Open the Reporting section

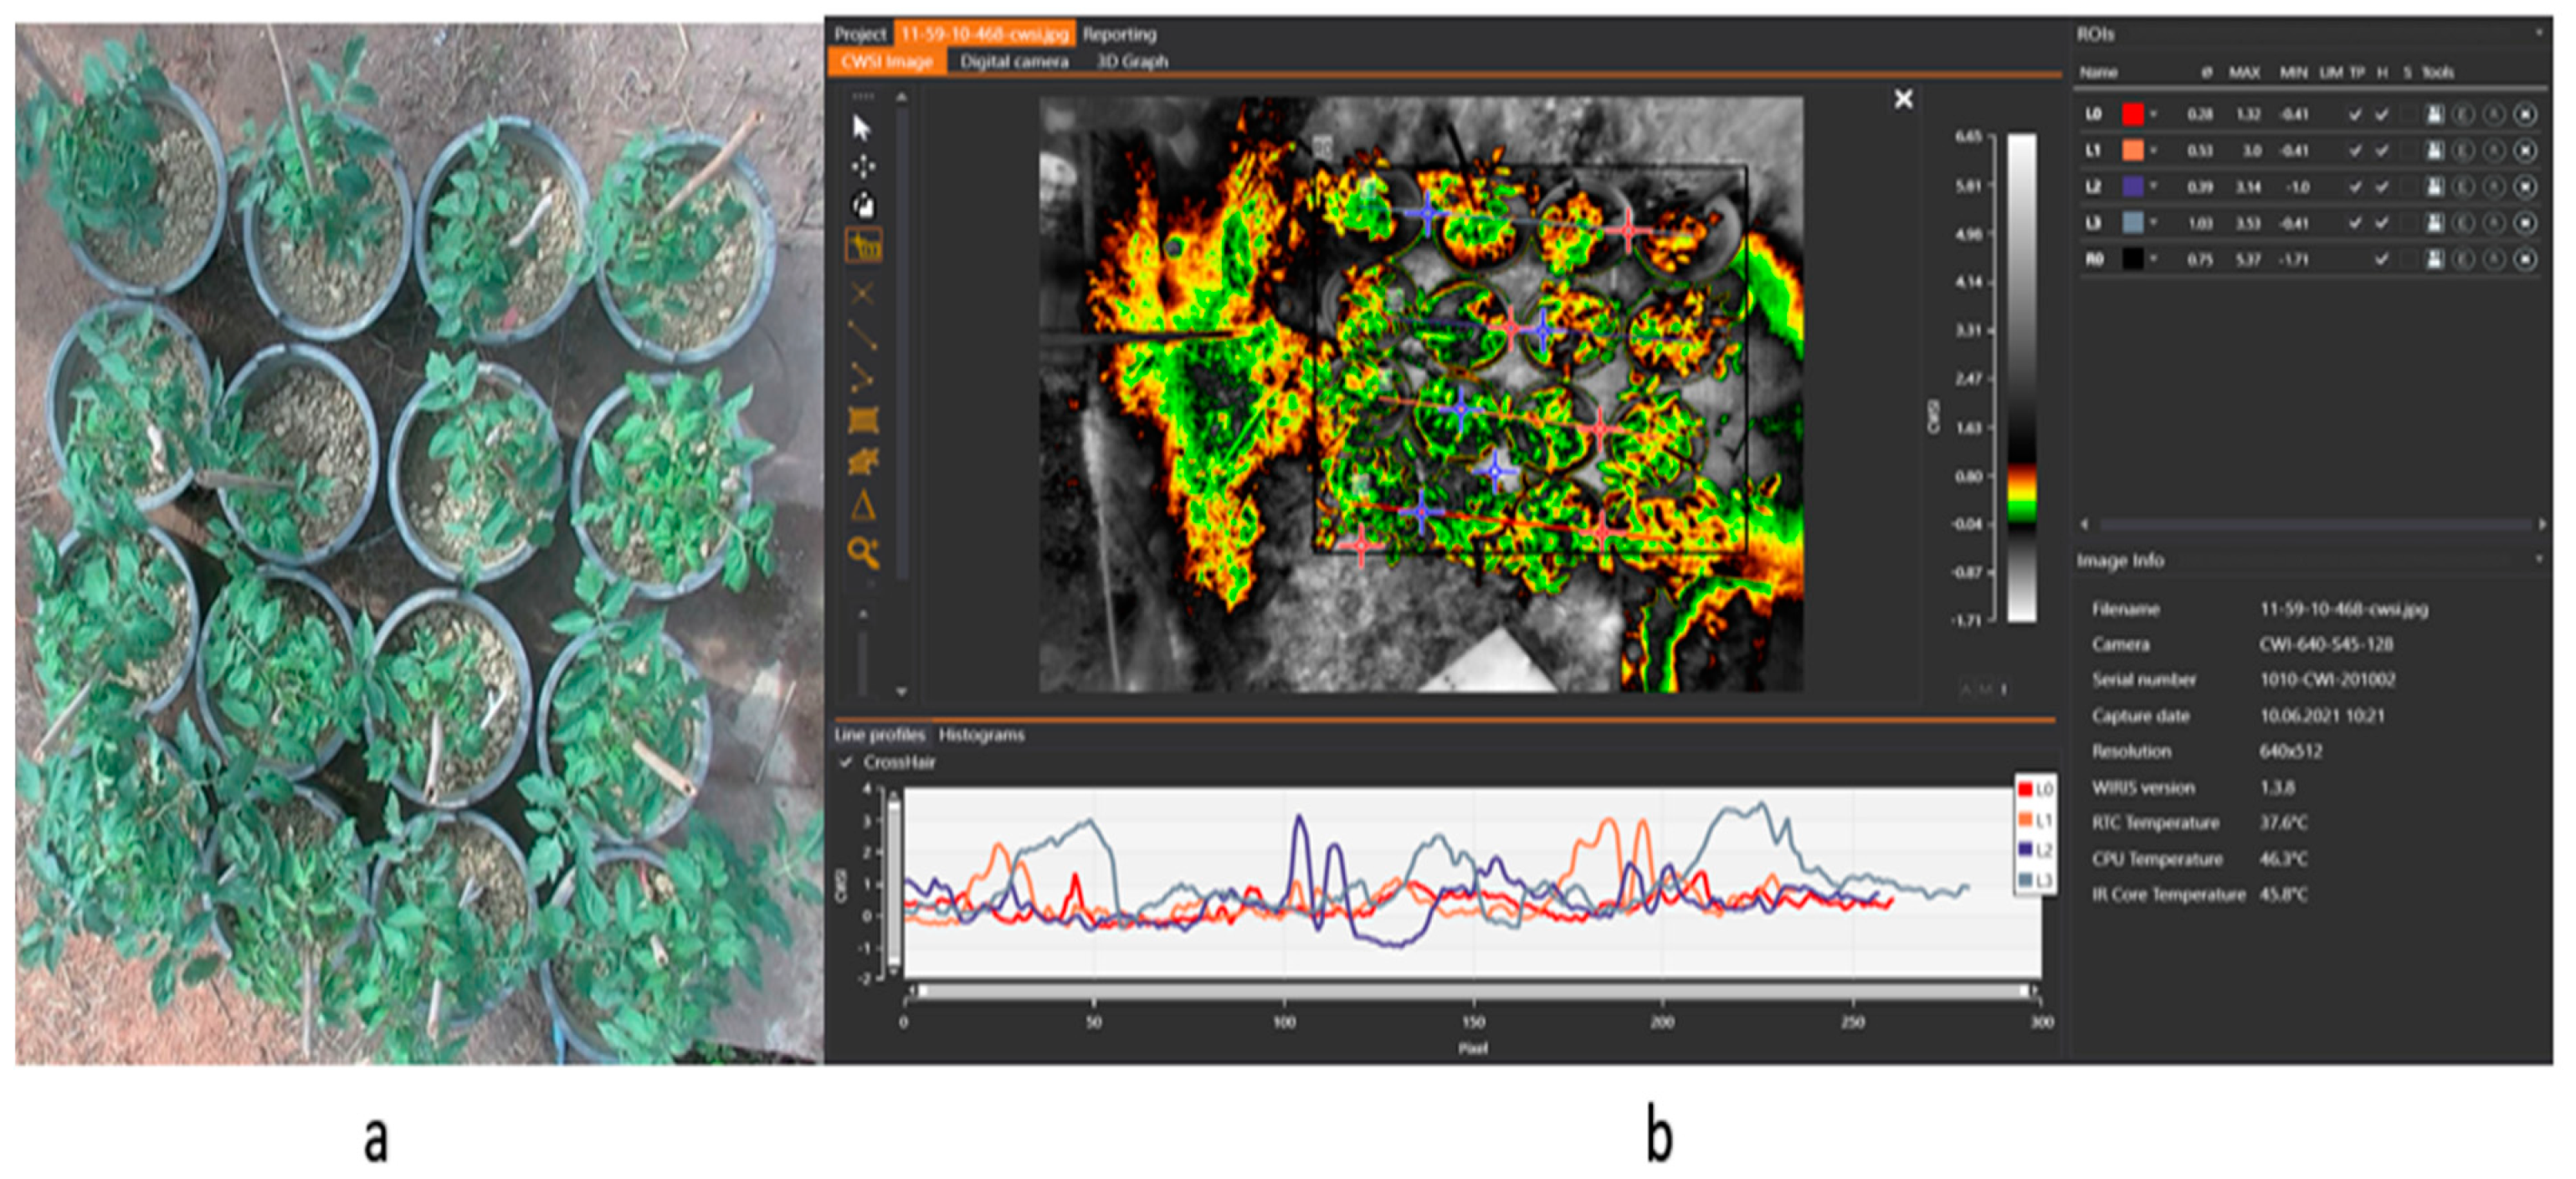(x=1119, y=34)
